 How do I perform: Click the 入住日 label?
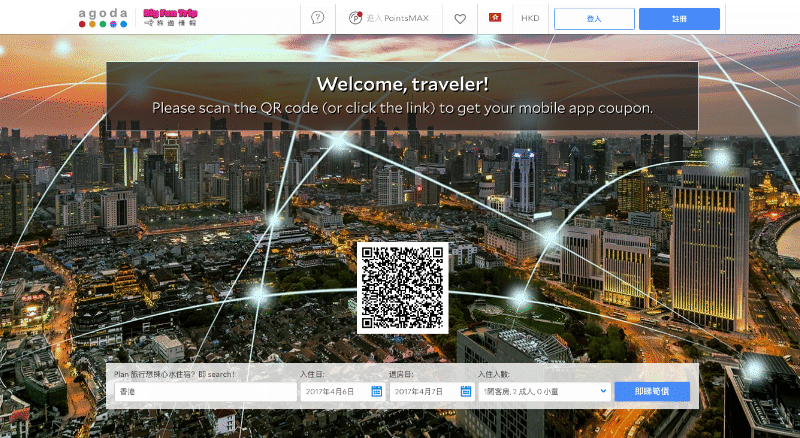312,374
